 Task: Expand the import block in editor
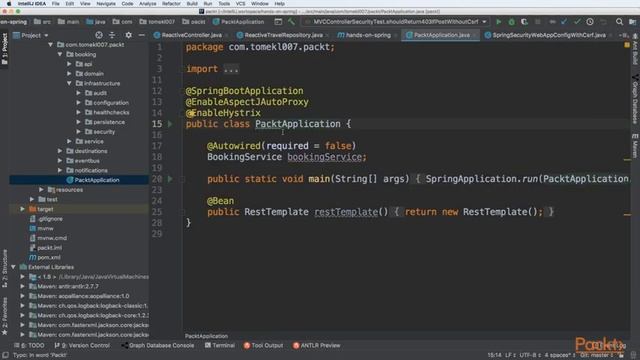[231, 69]
